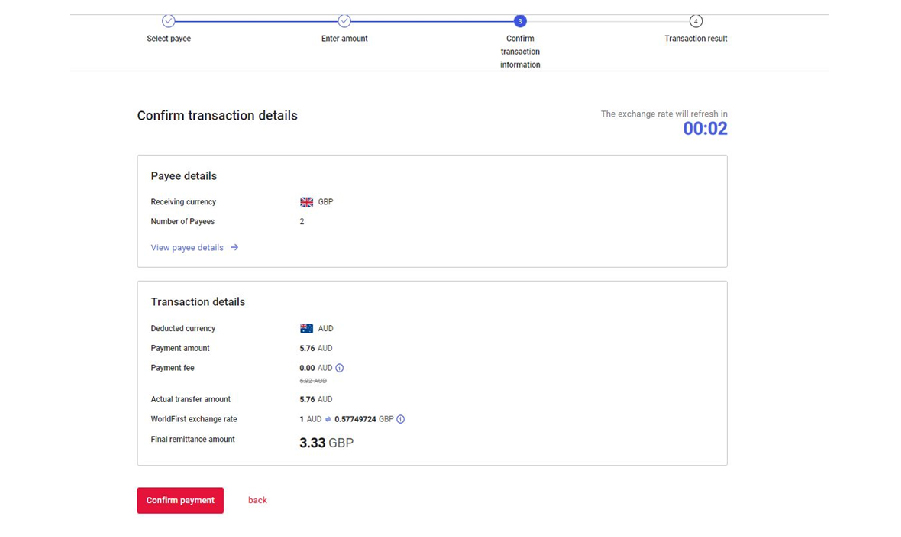Click the info icon beside the exchange rate

pyautogui.click(x=401, y=419)
